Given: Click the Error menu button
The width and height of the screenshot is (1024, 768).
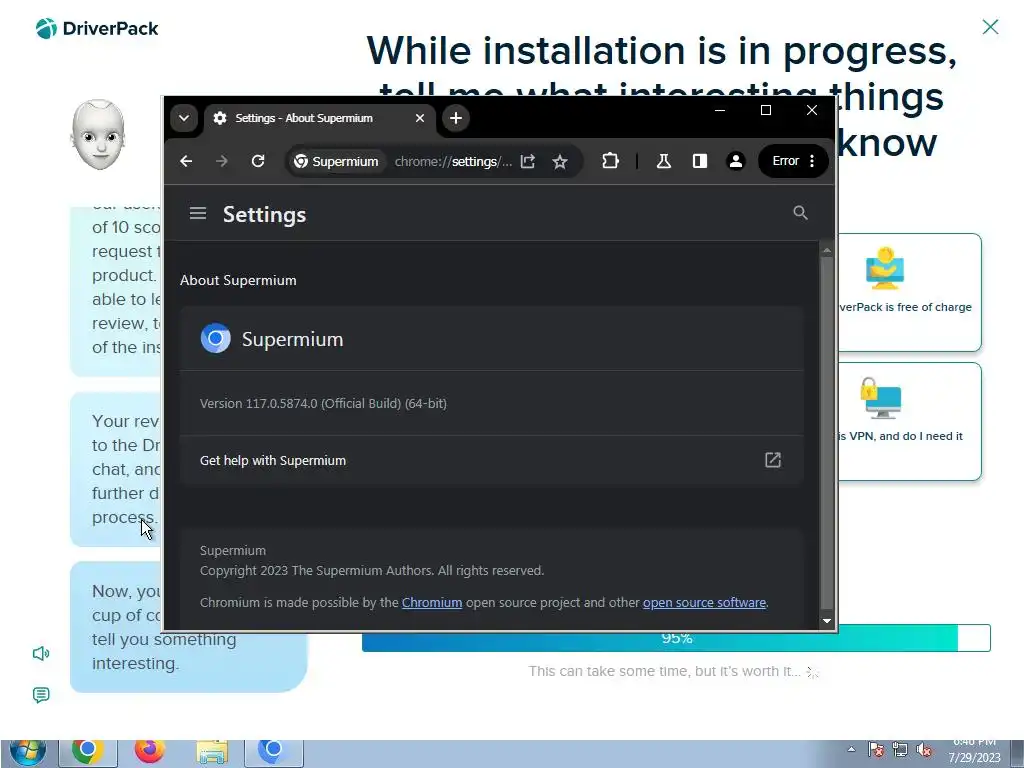Looking at the screenshot, I should click(x=793, y=161).
